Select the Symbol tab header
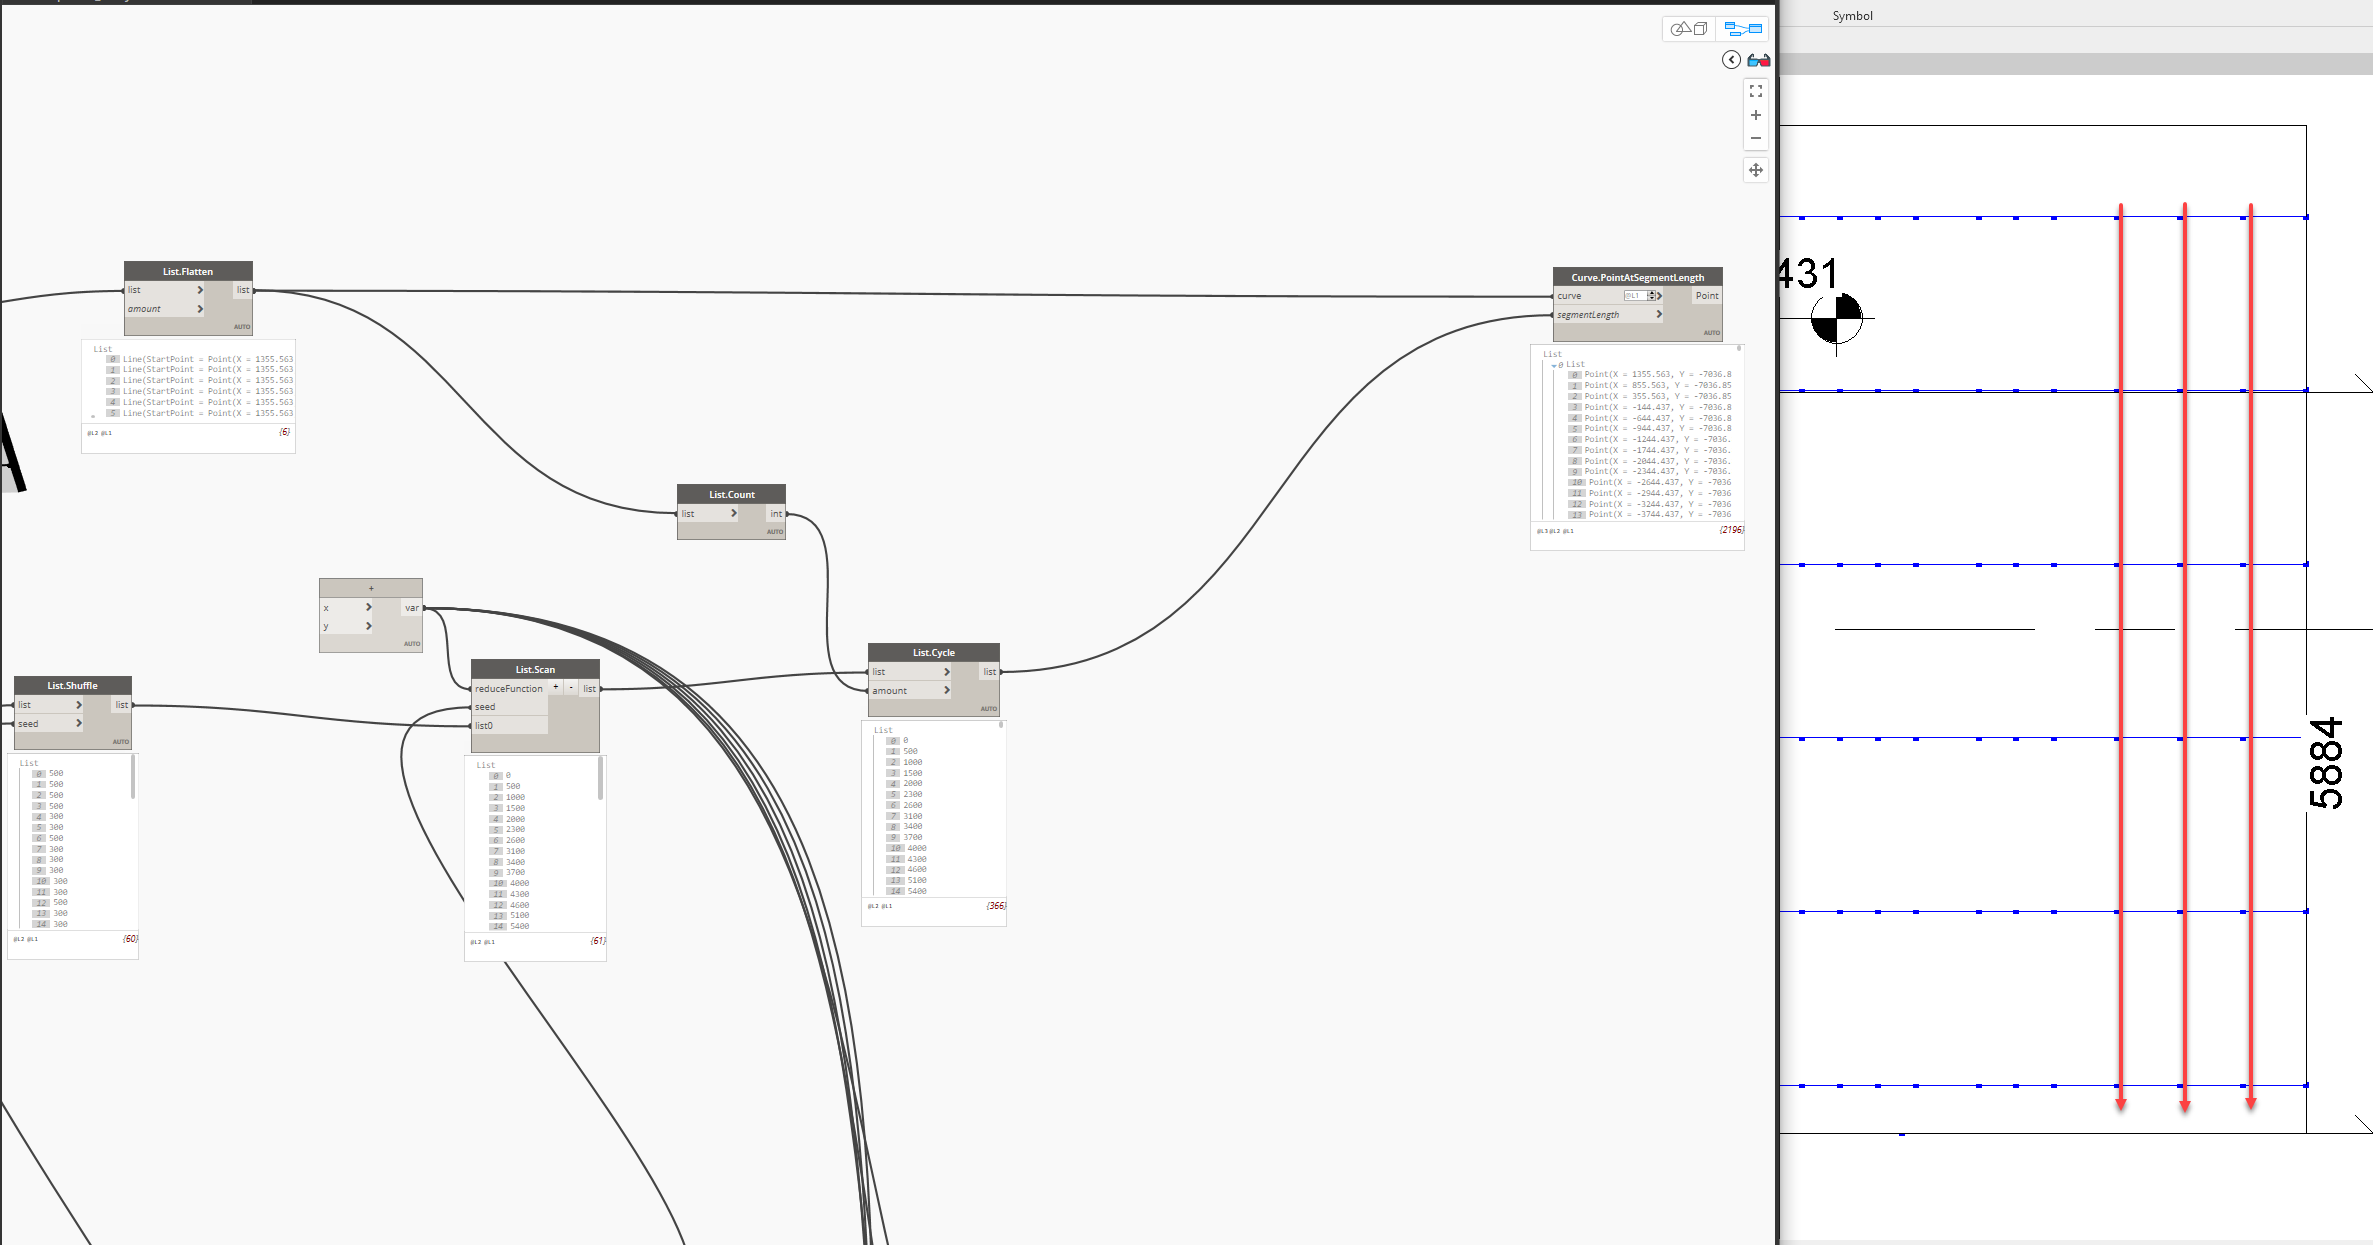2373x1245 pixels. click(1852, 16)
